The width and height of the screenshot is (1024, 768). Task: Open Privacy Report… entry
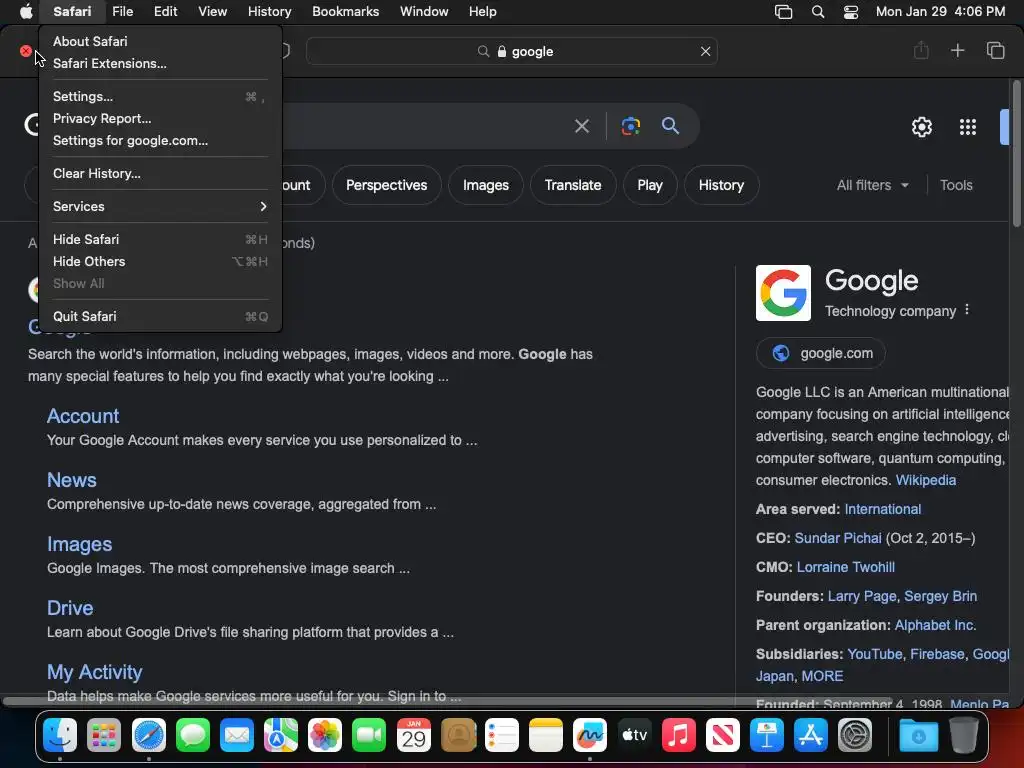pyautogui.click(x=160, y=118)
